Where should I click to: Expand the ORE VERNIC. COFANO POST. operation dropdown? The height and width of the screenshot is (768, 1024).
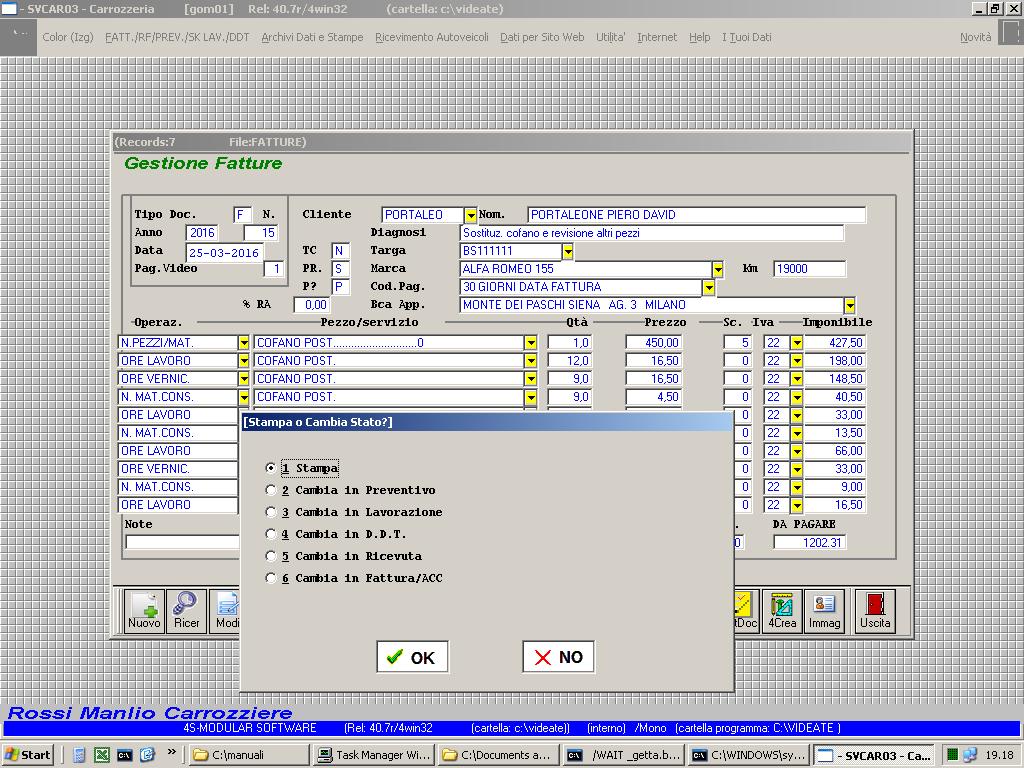[244, 379]
